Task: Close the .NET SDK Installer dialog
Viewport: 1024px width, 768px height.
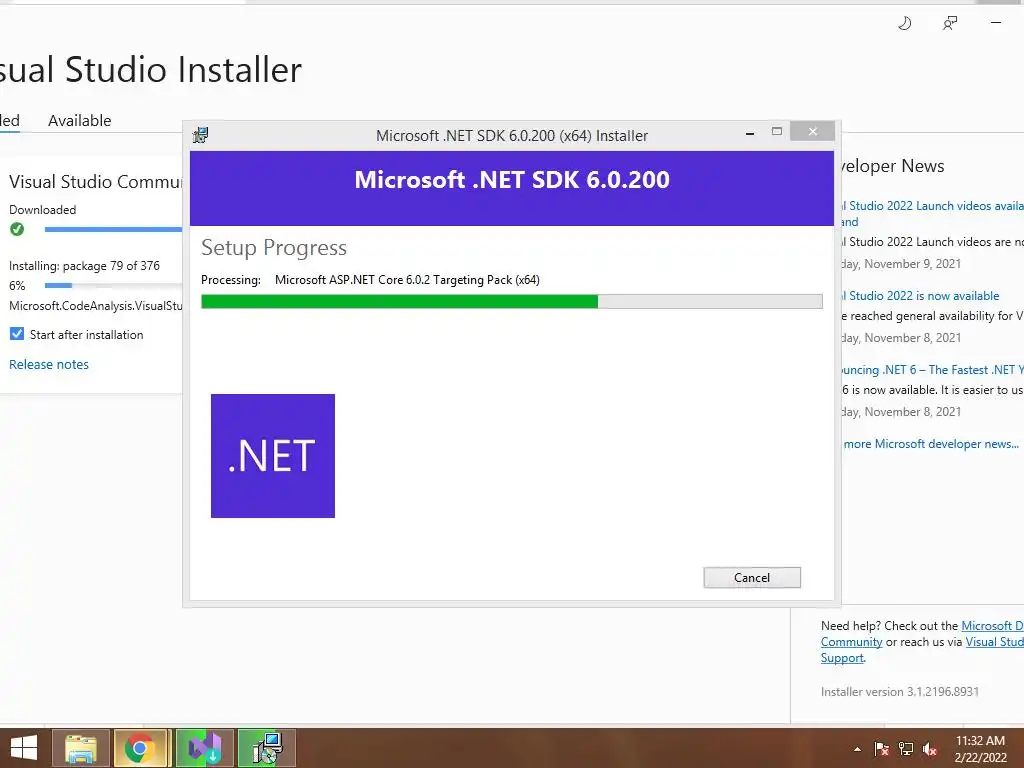Action: click(x=812, y=131)
